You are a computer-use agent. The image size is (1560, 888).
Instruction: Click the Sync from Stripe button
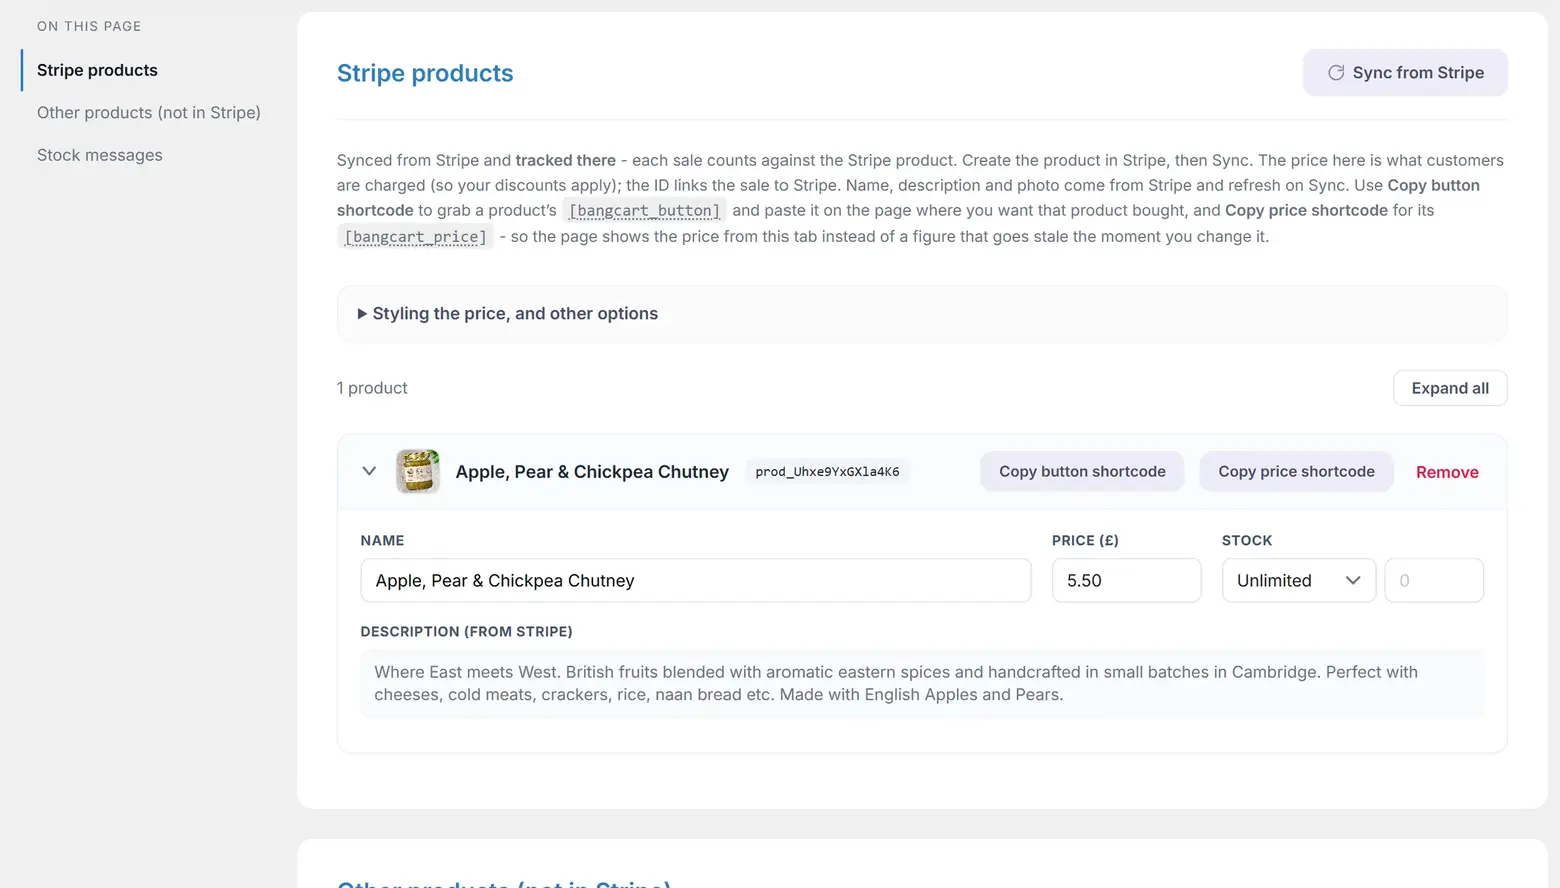(1405, 73)
